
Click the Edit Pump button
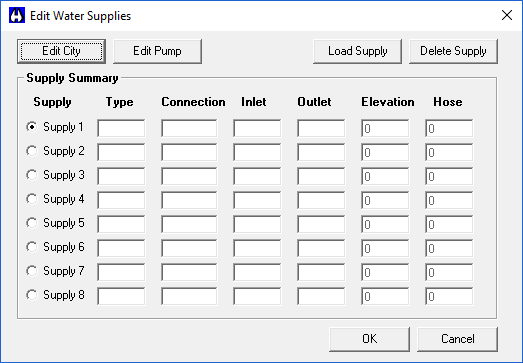157,51
